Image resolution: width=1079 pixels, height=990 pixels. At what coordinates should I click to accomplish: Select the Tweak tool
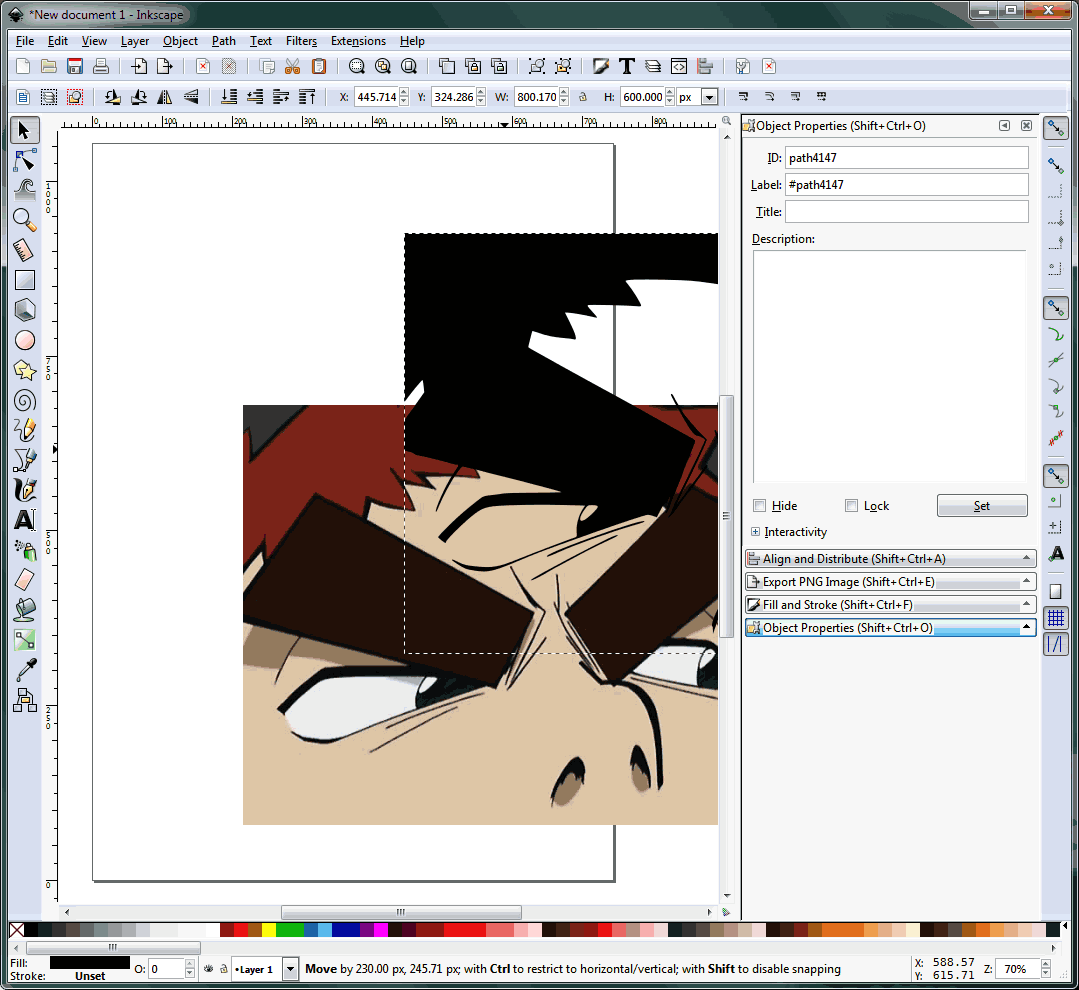pyautogui.click(x=24, y=191)
